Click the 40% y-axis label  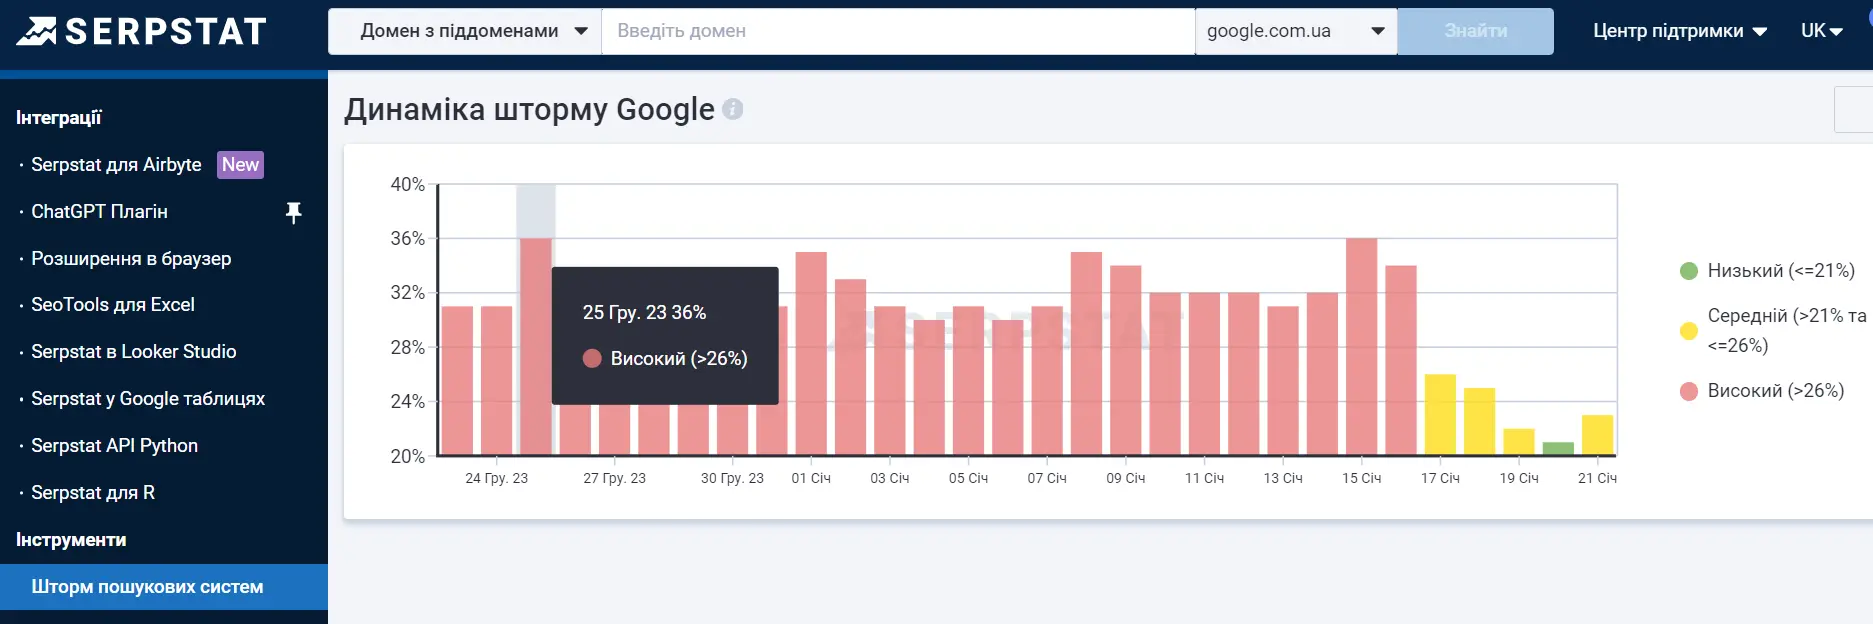(x=408, y=185)
